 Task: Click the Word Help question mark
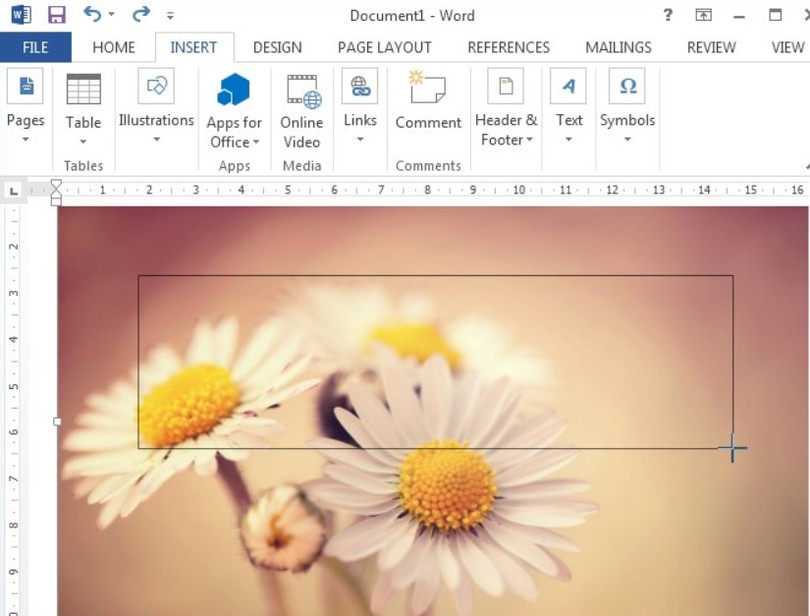pos(668,15)
